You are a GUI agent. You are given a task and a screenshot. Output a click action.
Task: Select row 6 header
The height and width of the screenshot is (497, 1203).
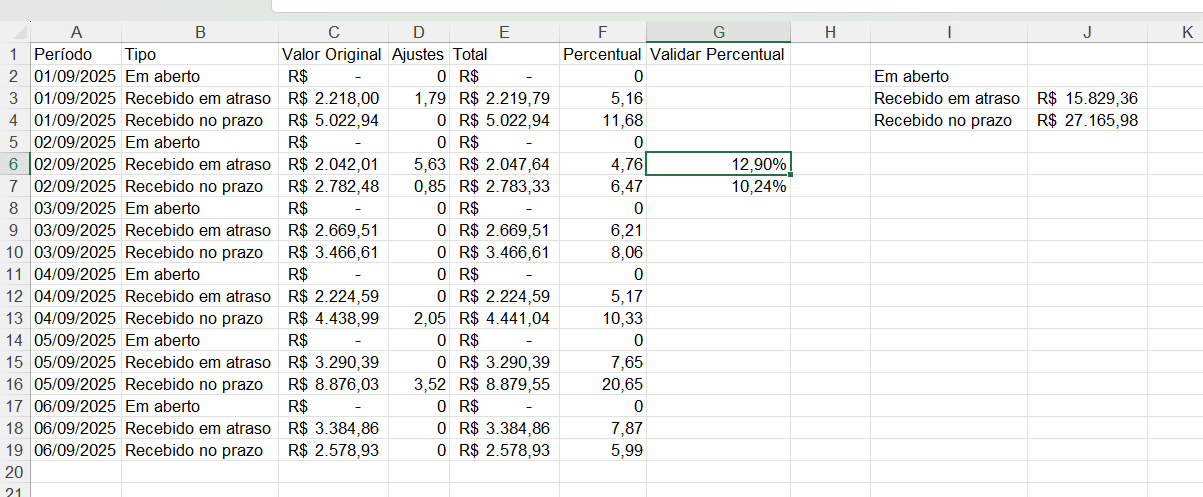click(x=15, y=164)
